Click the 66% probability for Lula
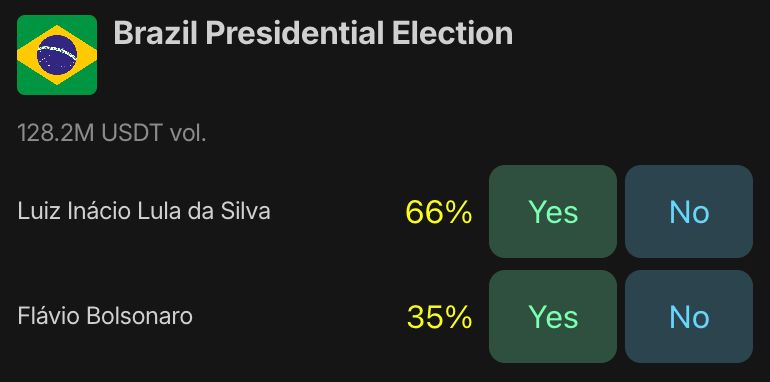Viewport: 770px width, 382px height. click(x=439, y=212)
